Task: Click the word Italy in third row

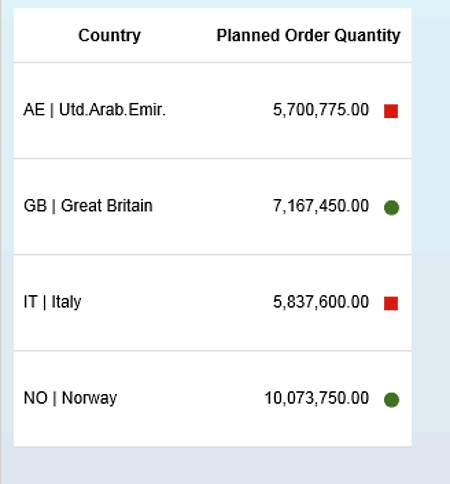Action: coord(66,302)
